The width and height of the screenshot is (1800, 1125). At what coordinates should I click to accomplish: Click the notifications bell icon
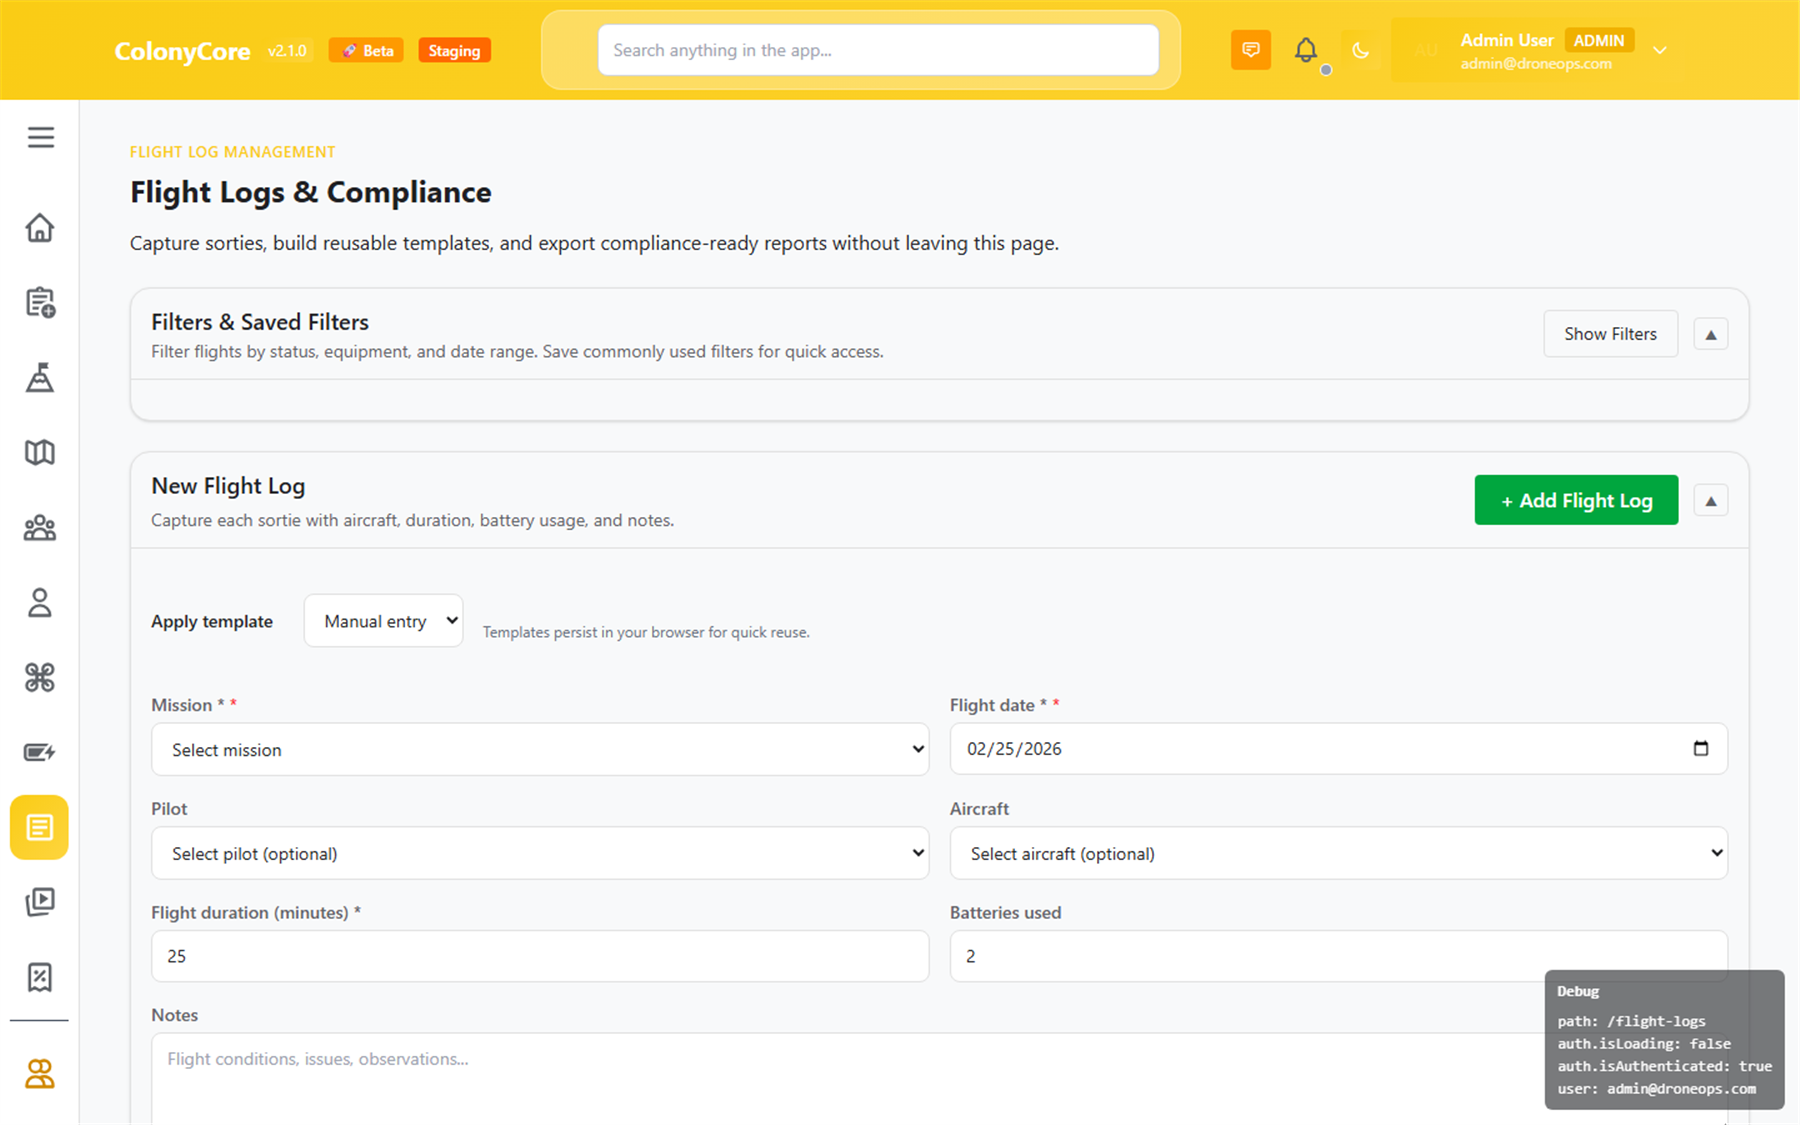[1306, 50]
